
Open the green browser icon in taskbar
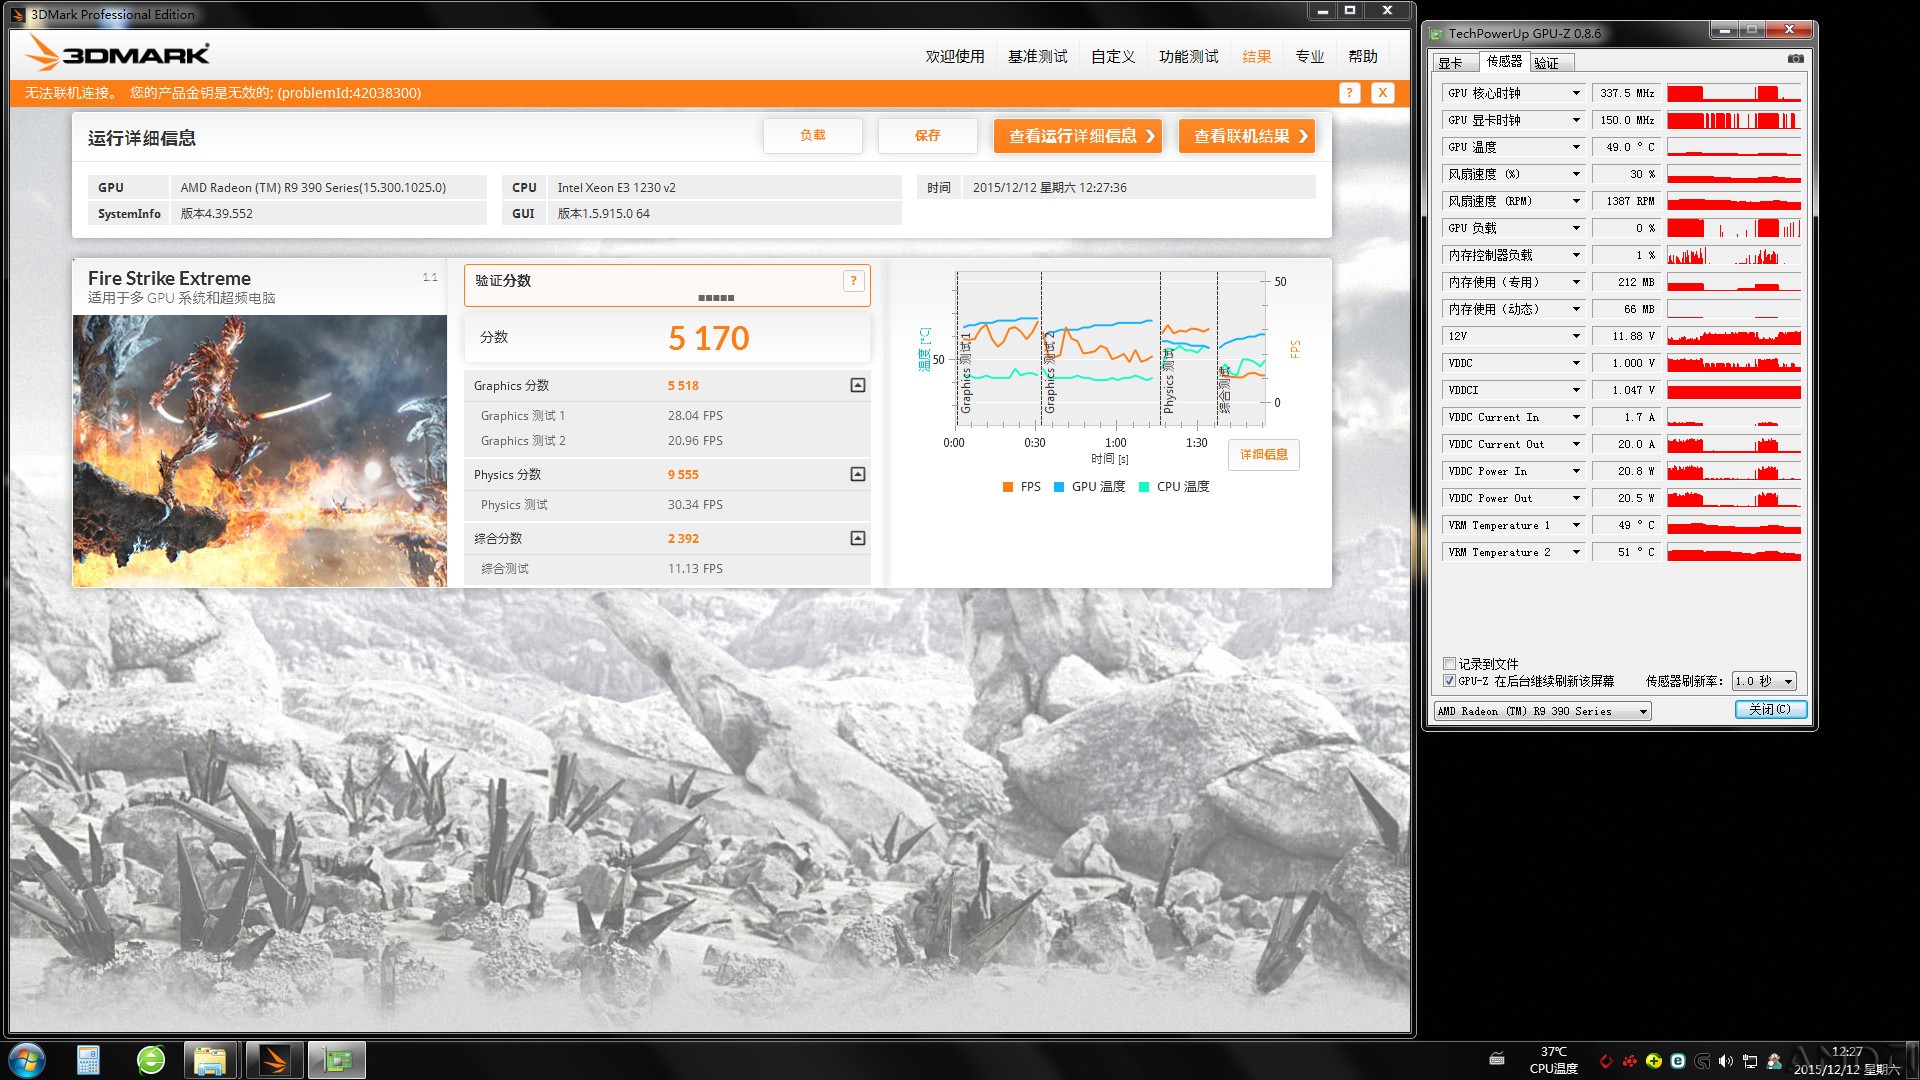pyautogui.click(x=151, y=1060)
